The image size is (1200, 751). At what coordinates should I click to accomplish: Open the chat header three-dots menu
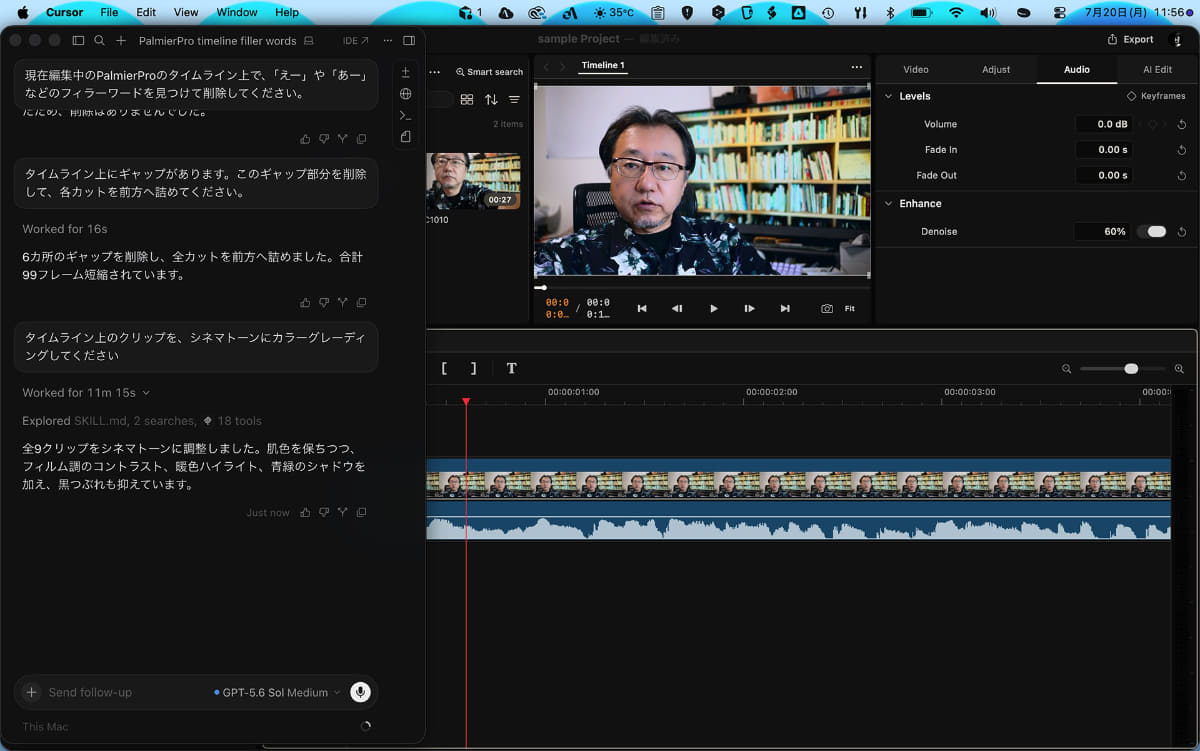[388, 41]
